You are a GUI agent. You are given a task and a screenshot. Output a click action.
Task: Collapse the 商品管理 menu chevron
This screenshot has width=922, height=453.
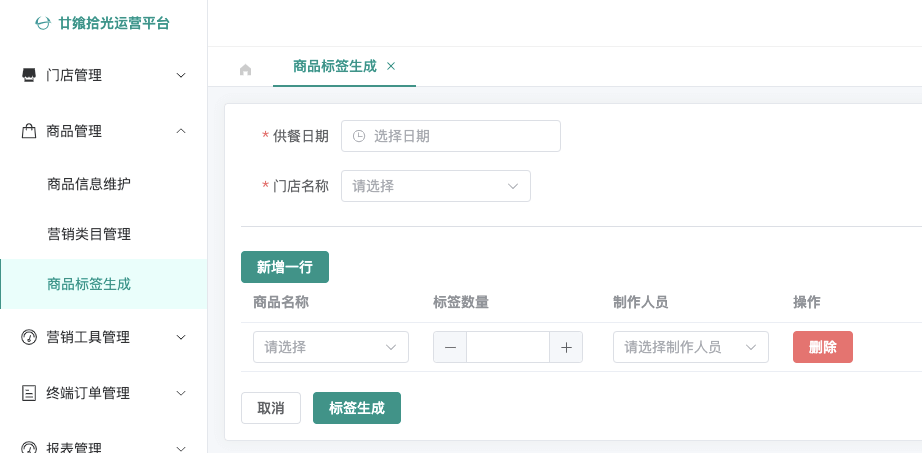click(181, 131)
